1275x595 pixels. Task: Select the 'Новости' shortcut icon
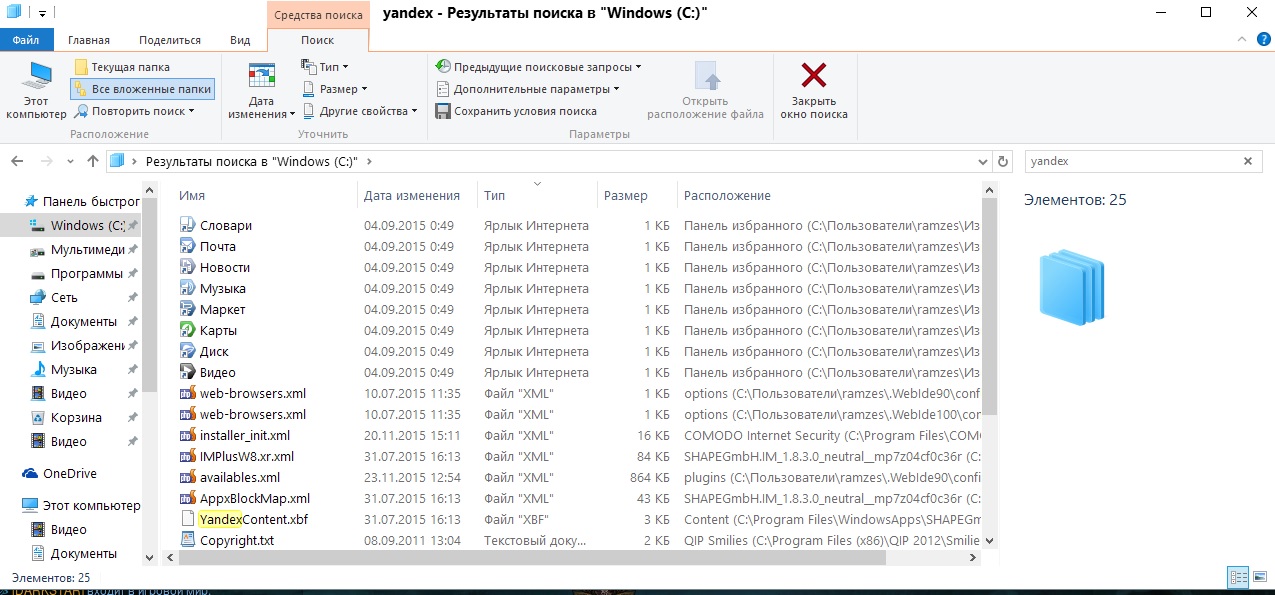pyautogui.click(x=188, y=267)
